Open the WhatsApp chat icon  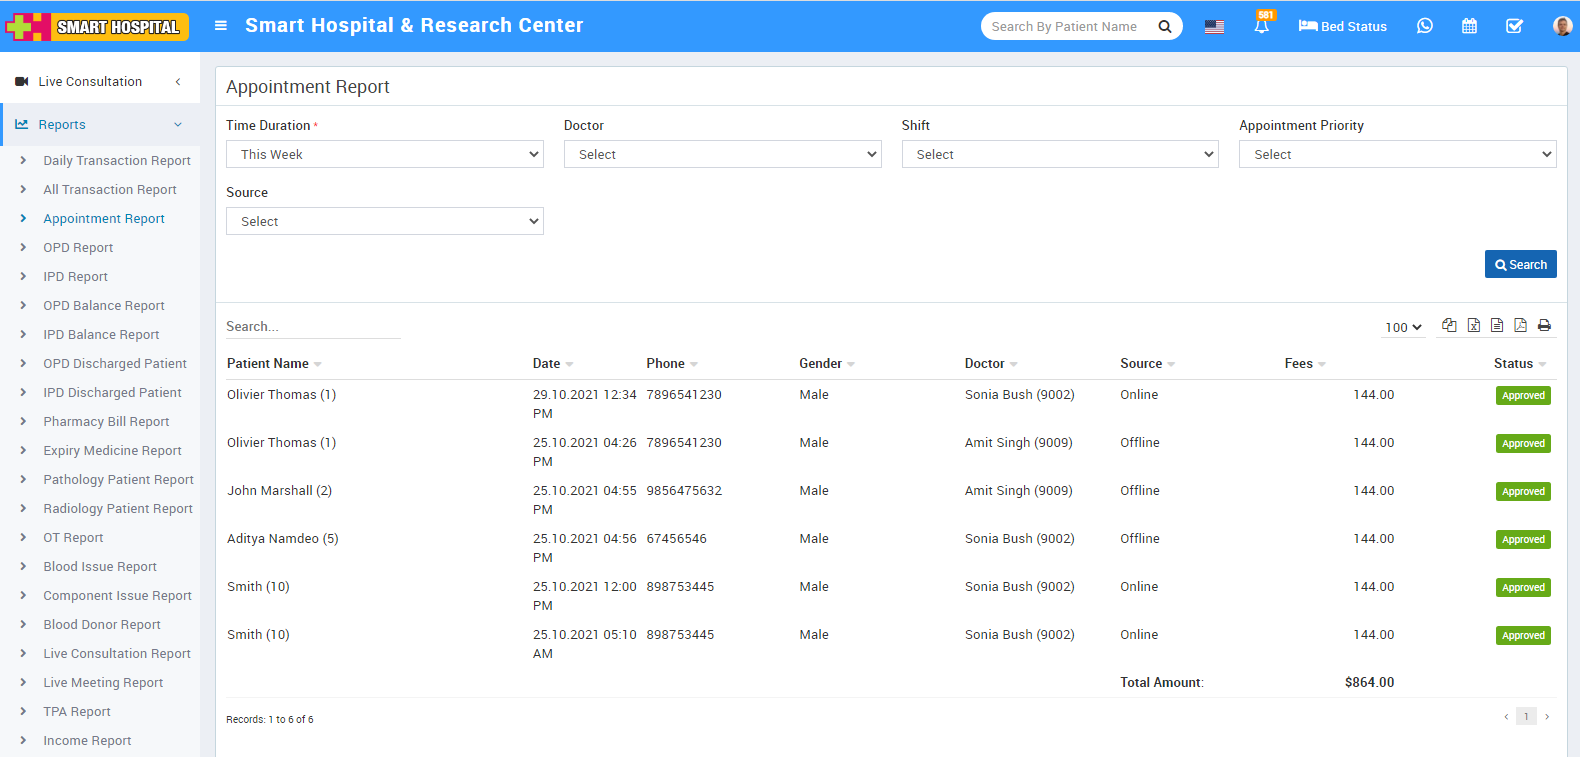[x=1424, y=26]
